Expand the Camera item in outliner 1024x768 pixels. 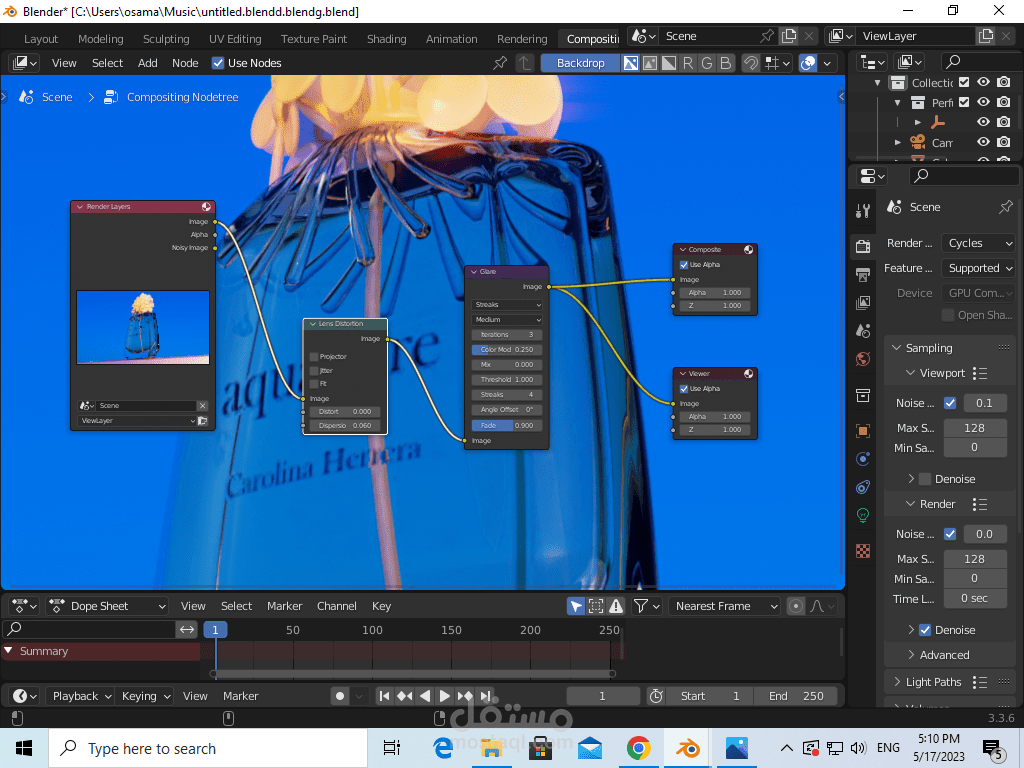point(897,142)
